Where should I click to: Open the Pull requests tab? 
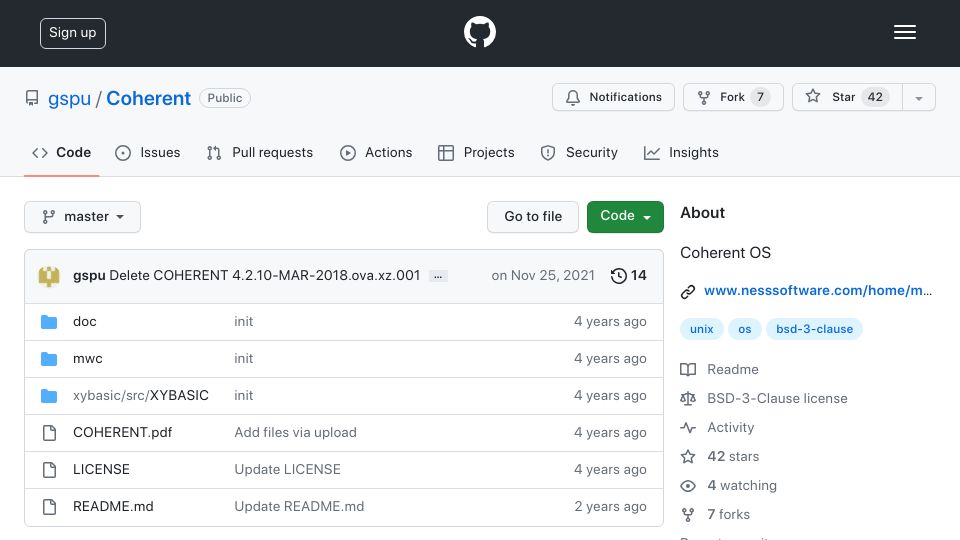260,152
